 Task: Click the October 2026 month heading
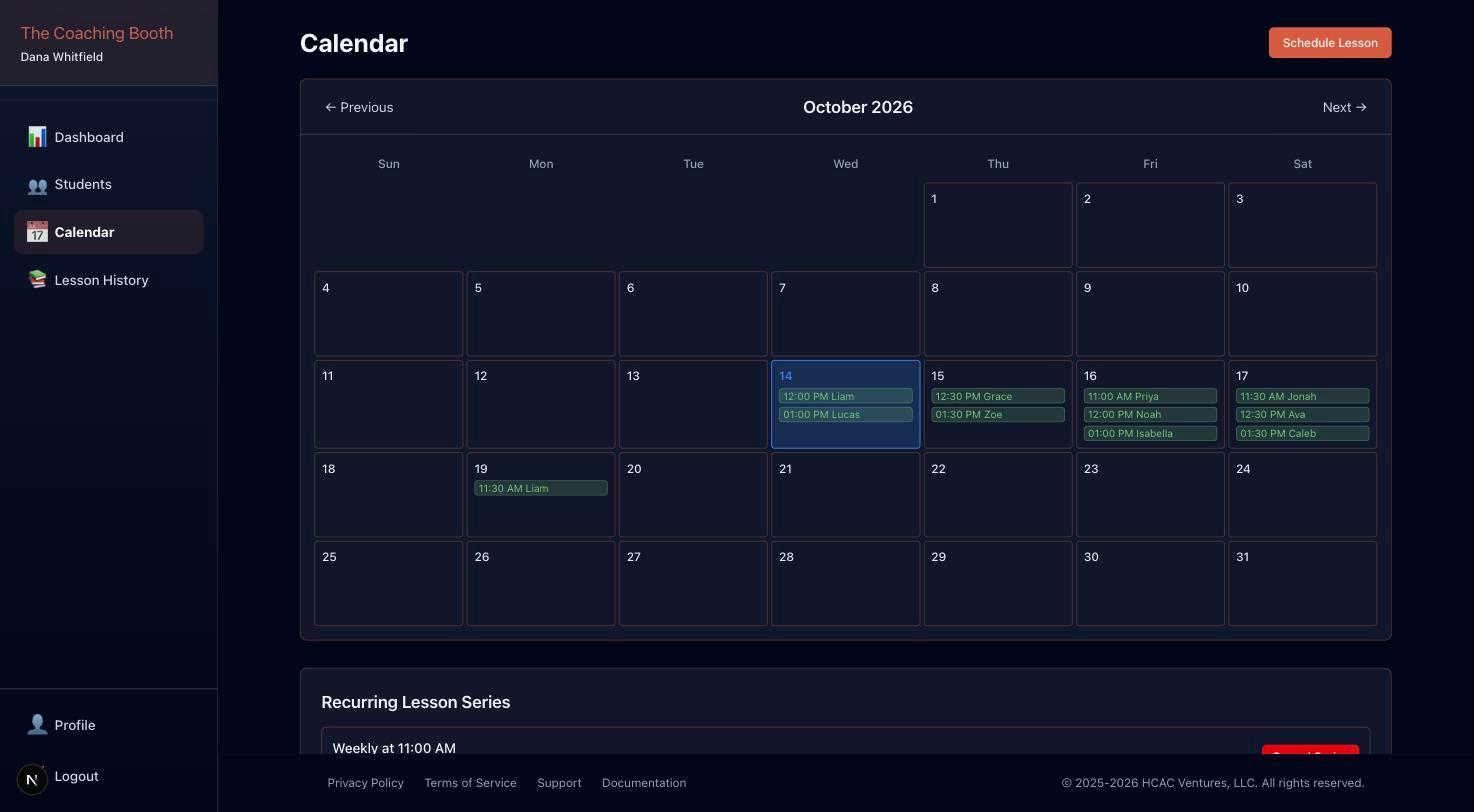[x=858, y=107]
